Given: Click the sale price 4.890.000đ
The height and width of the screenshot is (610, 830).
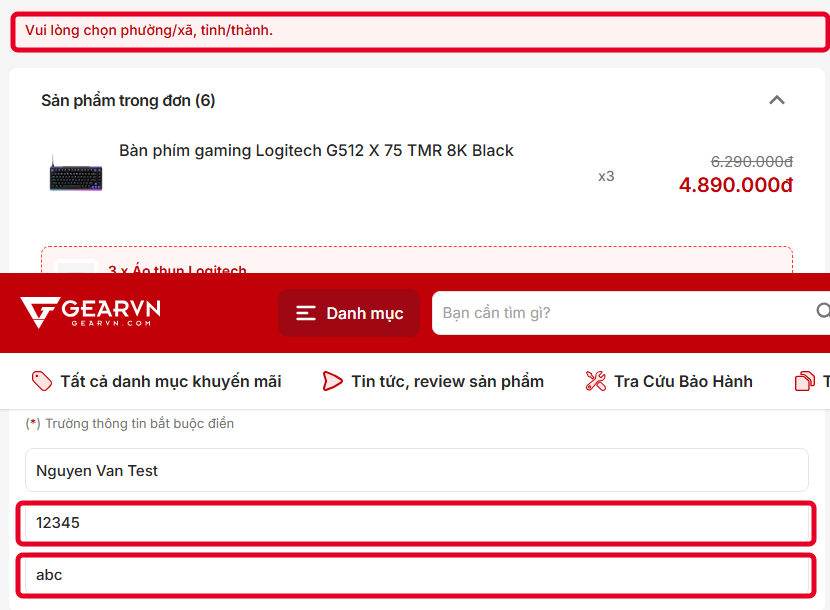Looking at the screenshot, I should click(x=736, y=185).
